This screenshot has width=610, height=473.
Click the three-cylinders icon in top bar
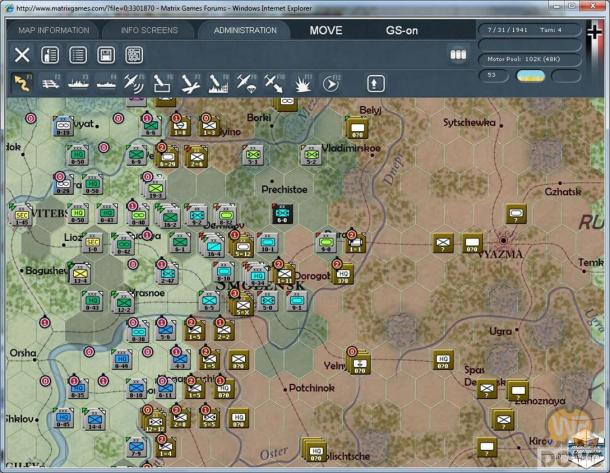pos(458,54)
